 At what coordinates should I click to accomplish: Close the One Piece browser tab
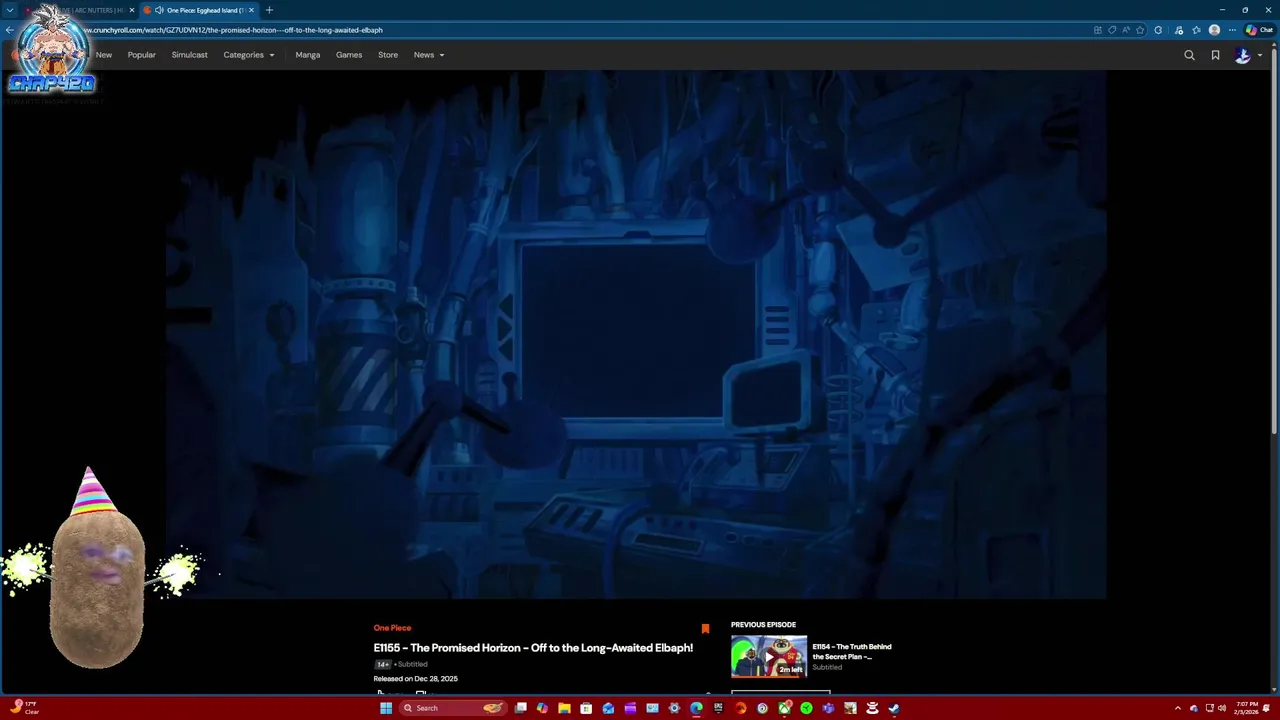252,10
